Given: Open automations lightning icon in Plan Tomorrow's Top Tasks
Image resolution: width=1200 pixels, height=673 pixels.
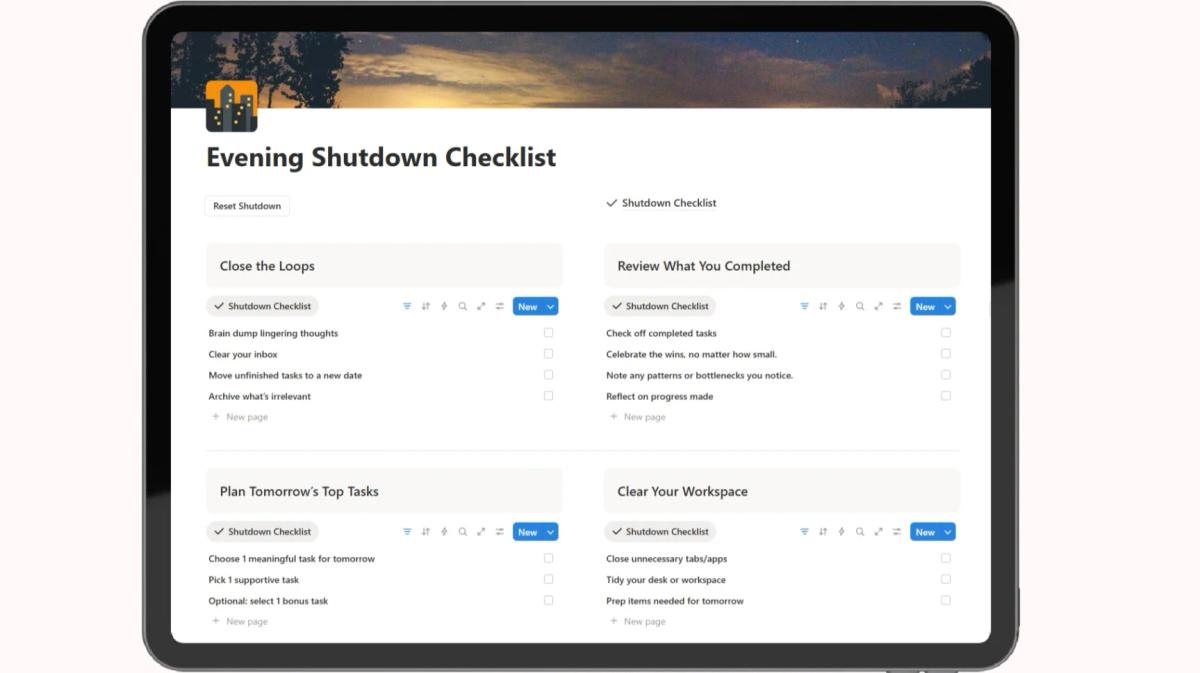Looking at the screenshot, I should coord(444,532).
